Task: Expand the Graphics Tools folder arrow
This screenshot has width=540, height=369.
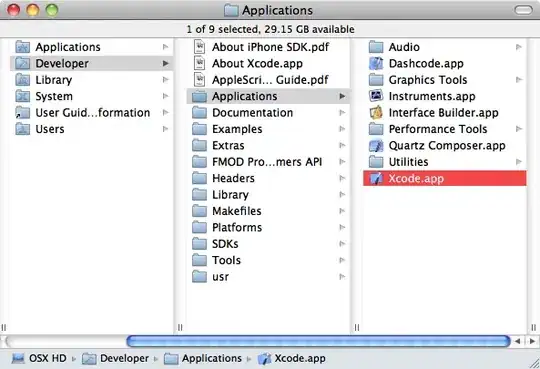Action: tap(519, 80)
